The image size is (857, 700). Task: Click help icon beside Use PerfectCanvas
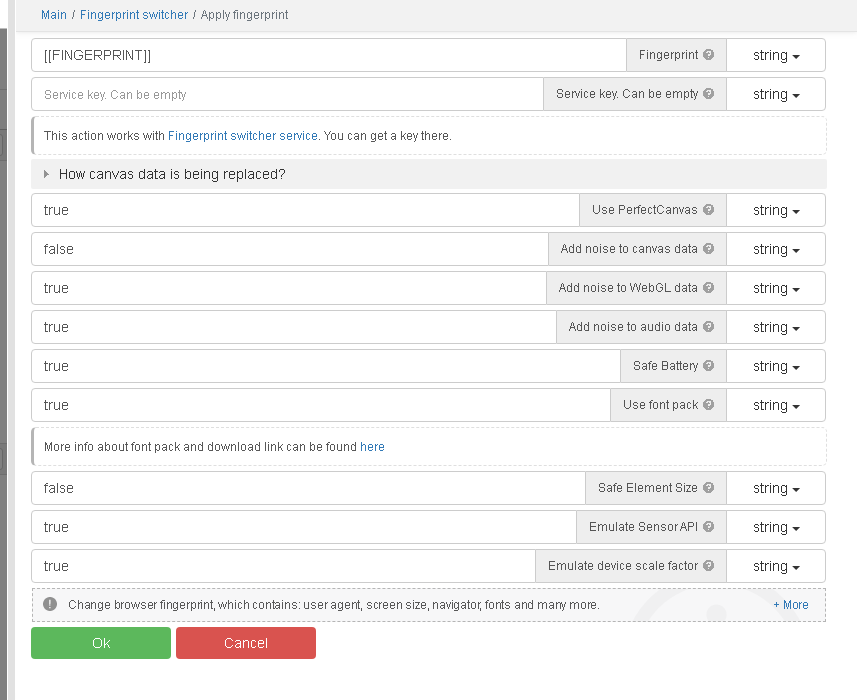(709, 210)
